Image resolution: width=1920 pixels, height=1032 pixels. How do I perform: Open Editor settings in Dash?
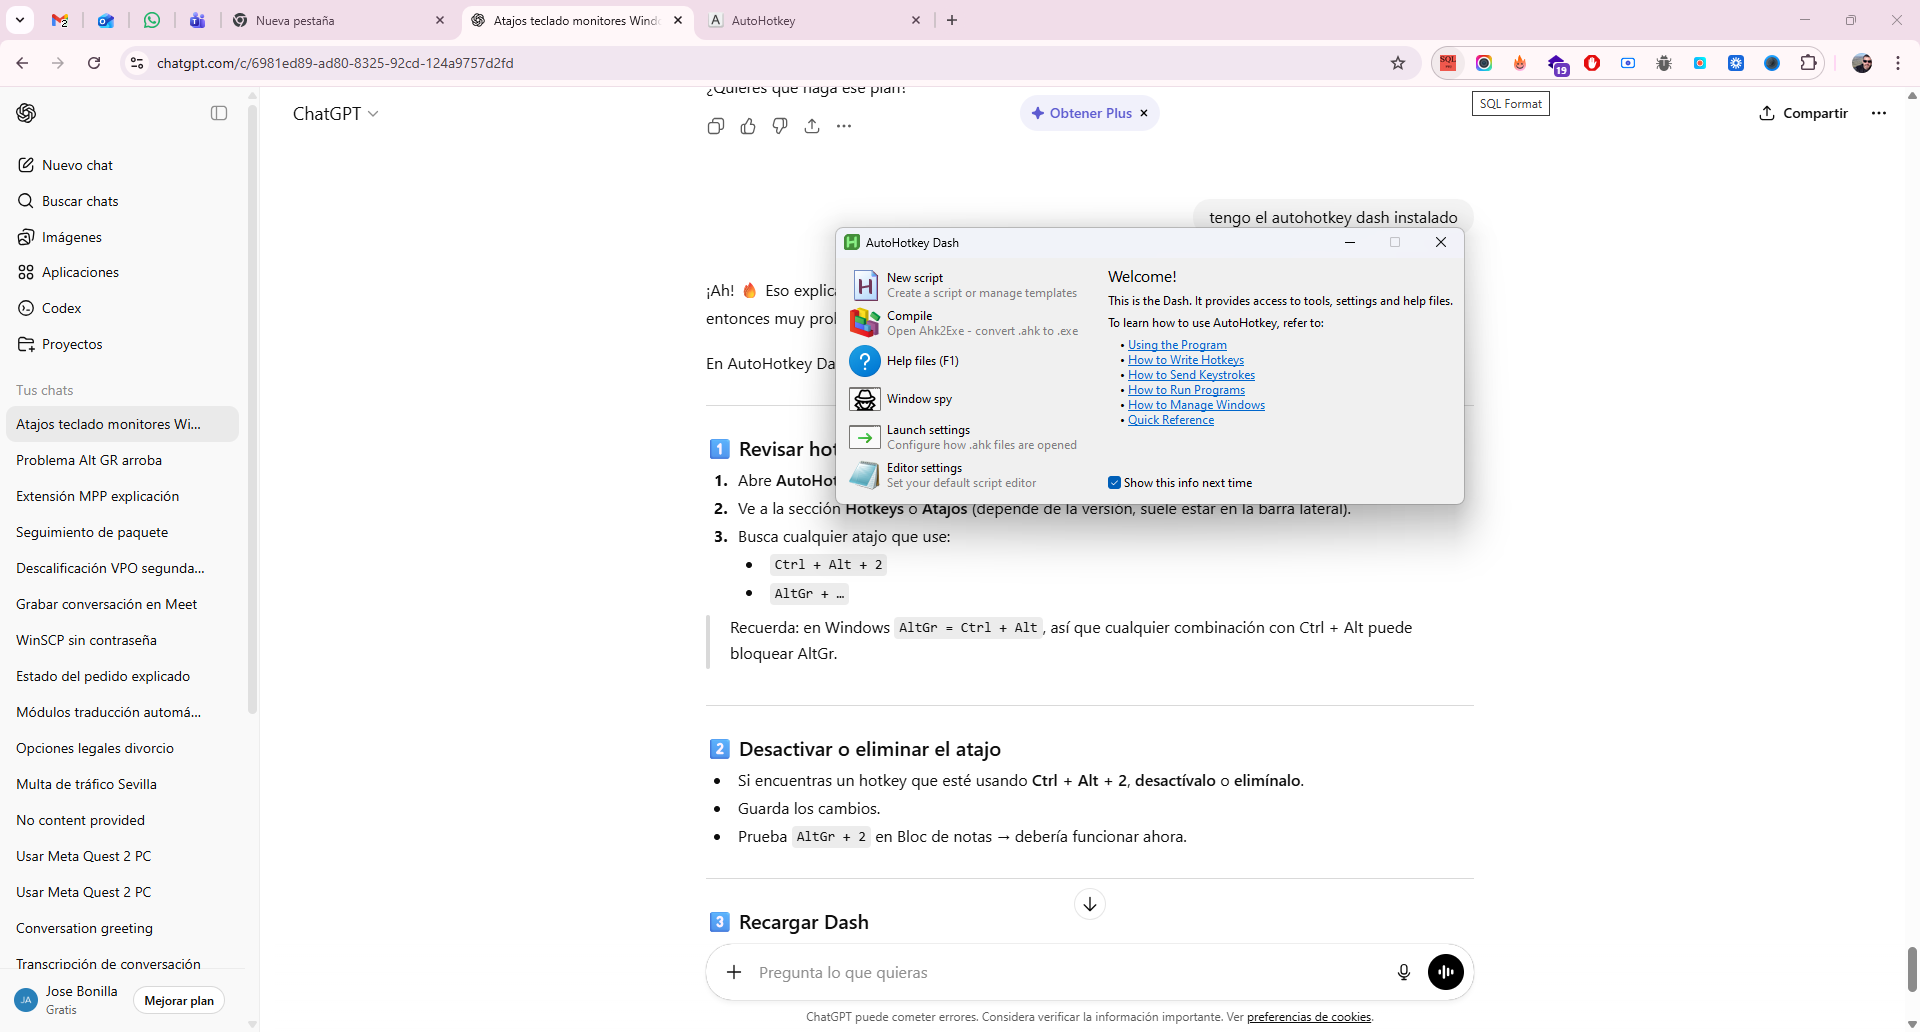[923, 468]
